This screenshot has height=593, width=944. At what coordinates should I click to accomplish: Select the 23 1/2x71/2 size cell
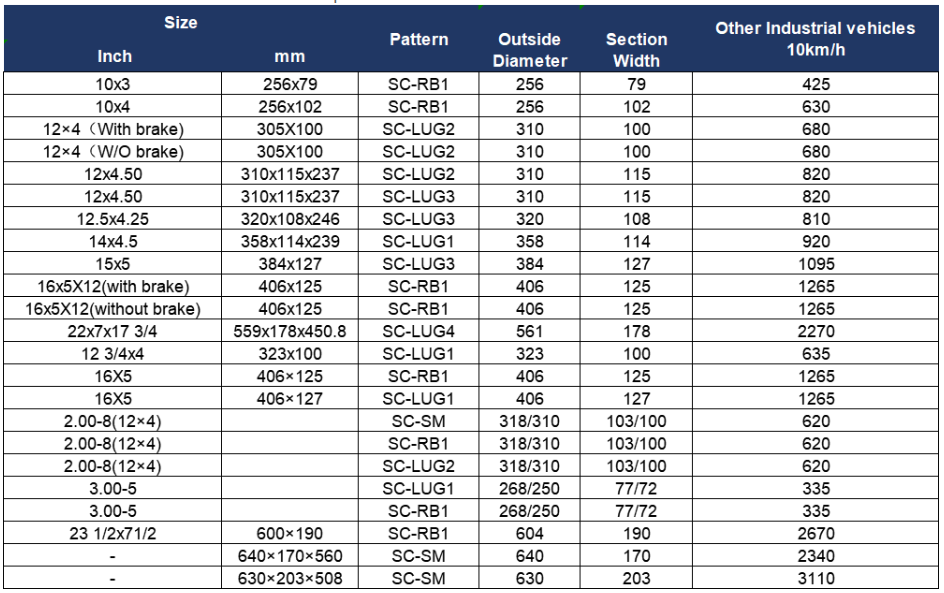113,533
